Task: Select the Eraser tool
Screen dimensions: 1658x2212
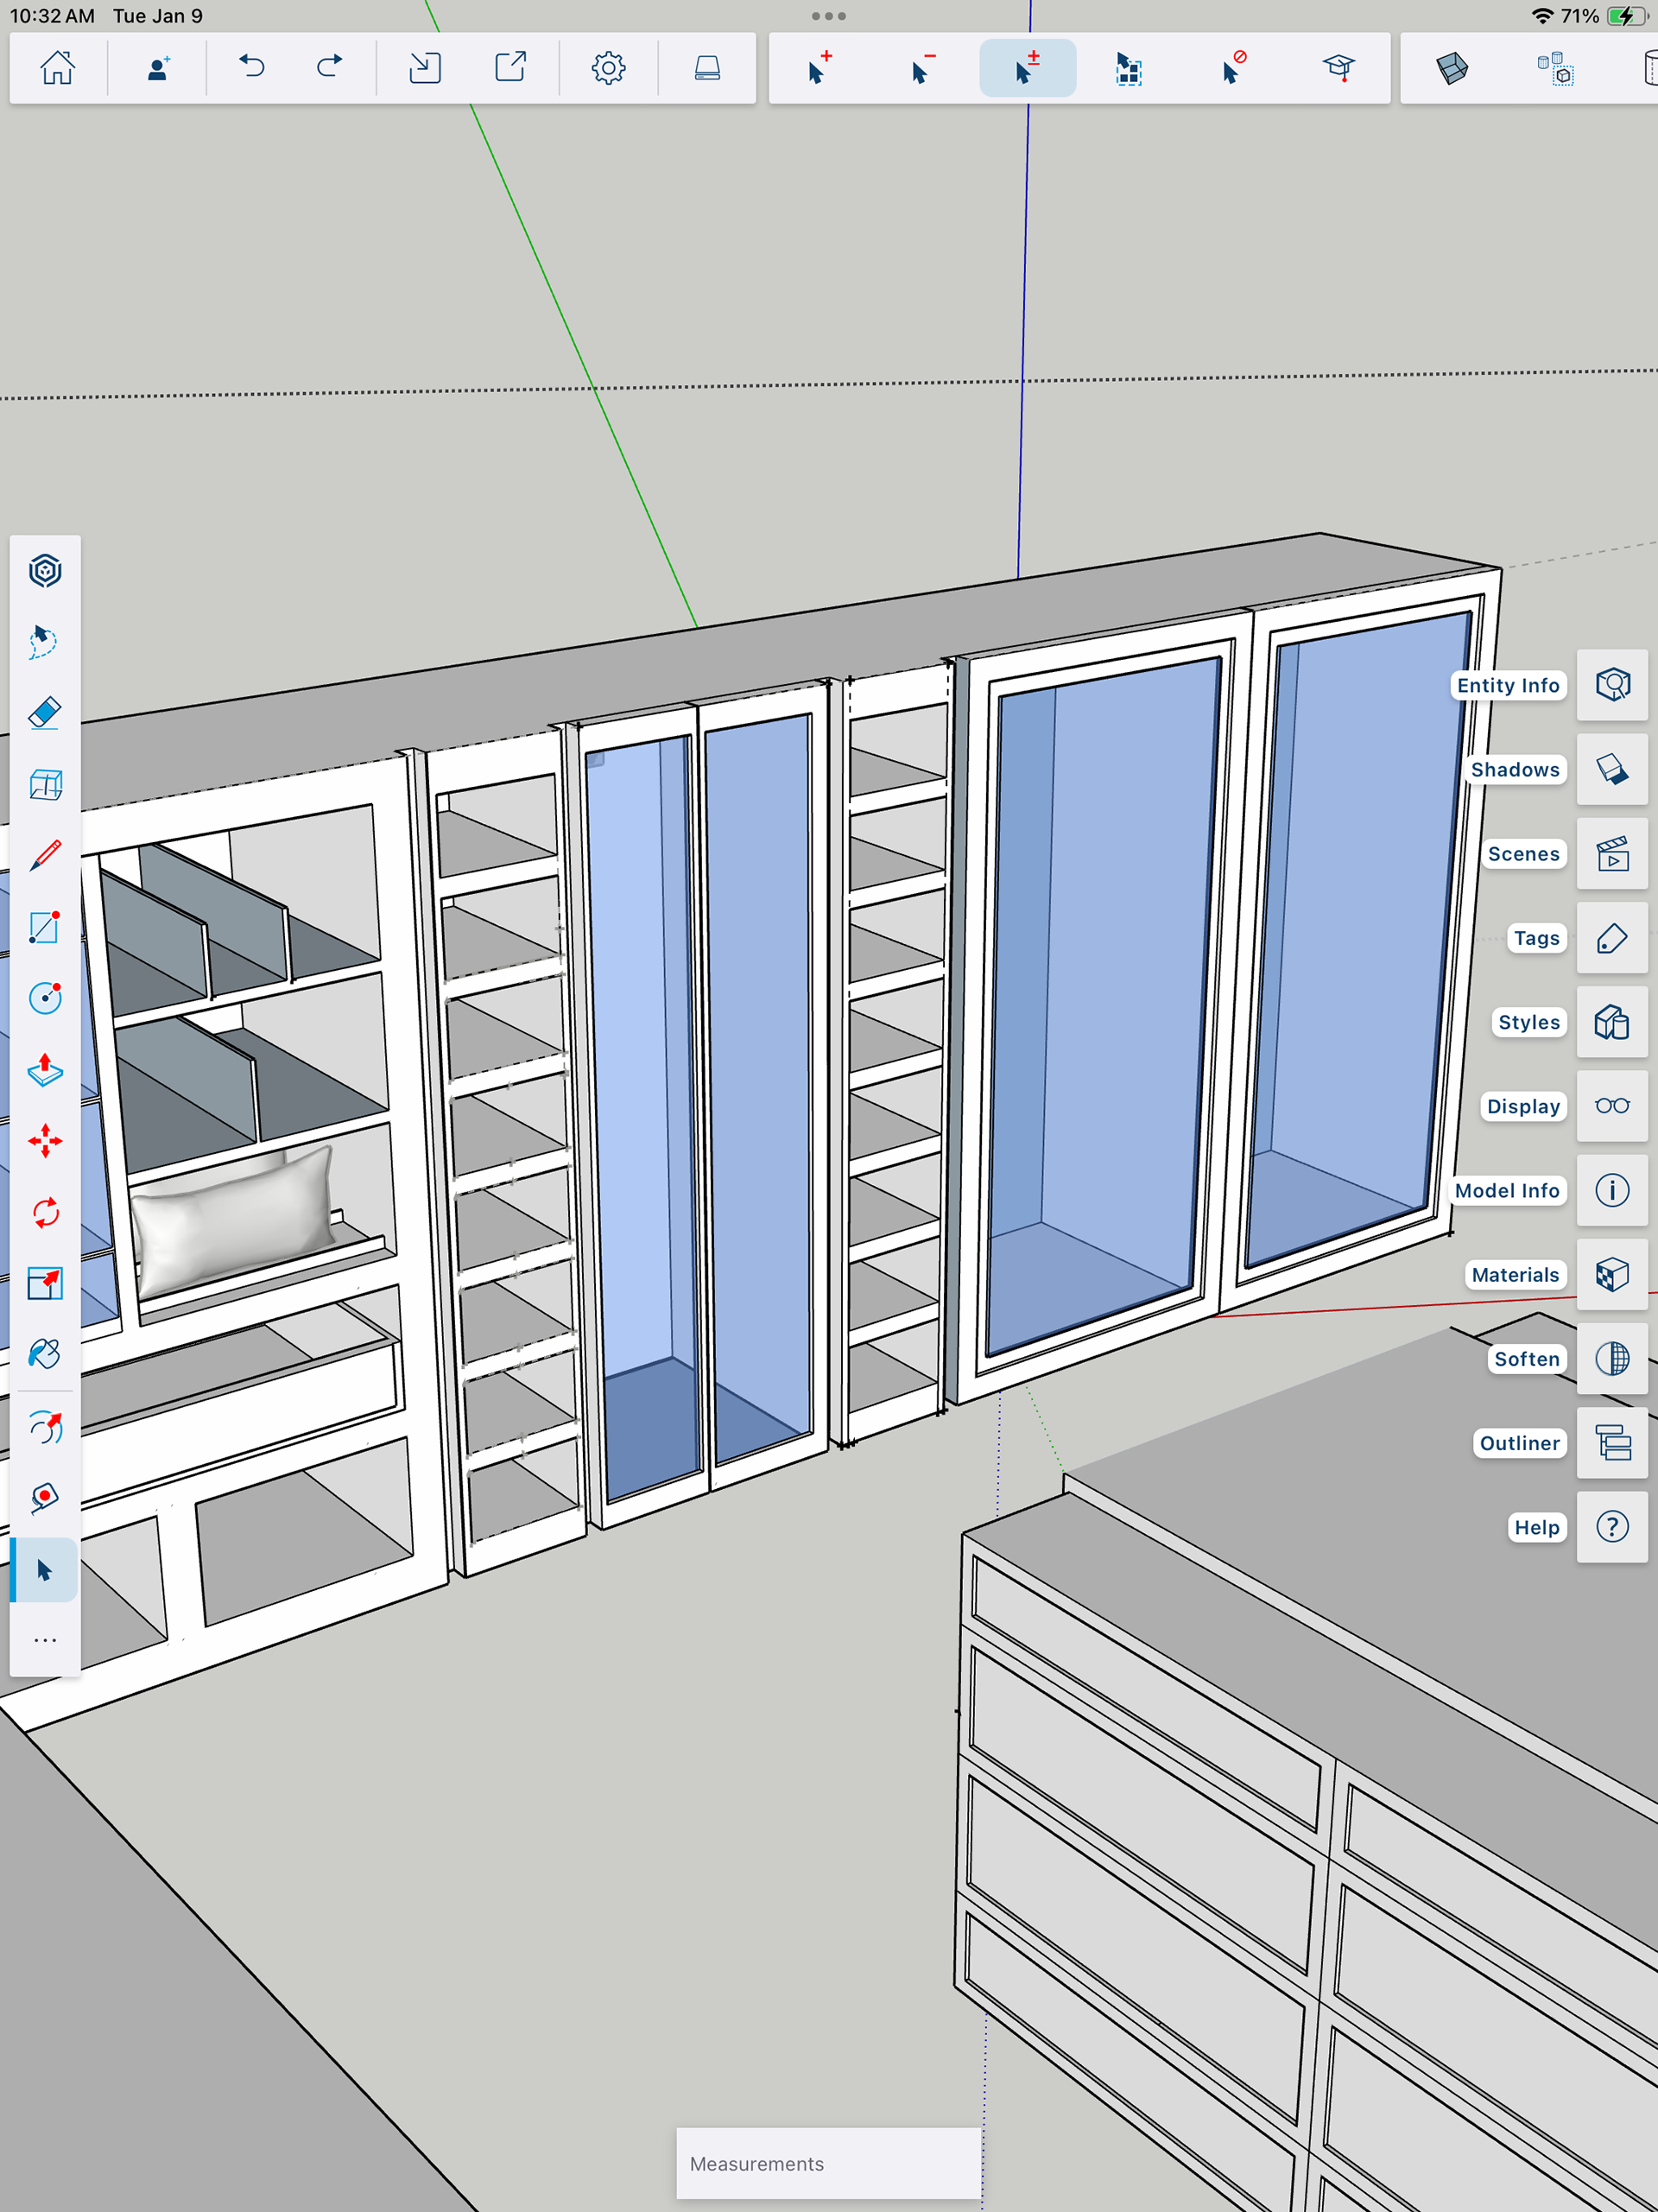Action: [x=45, y=713]
